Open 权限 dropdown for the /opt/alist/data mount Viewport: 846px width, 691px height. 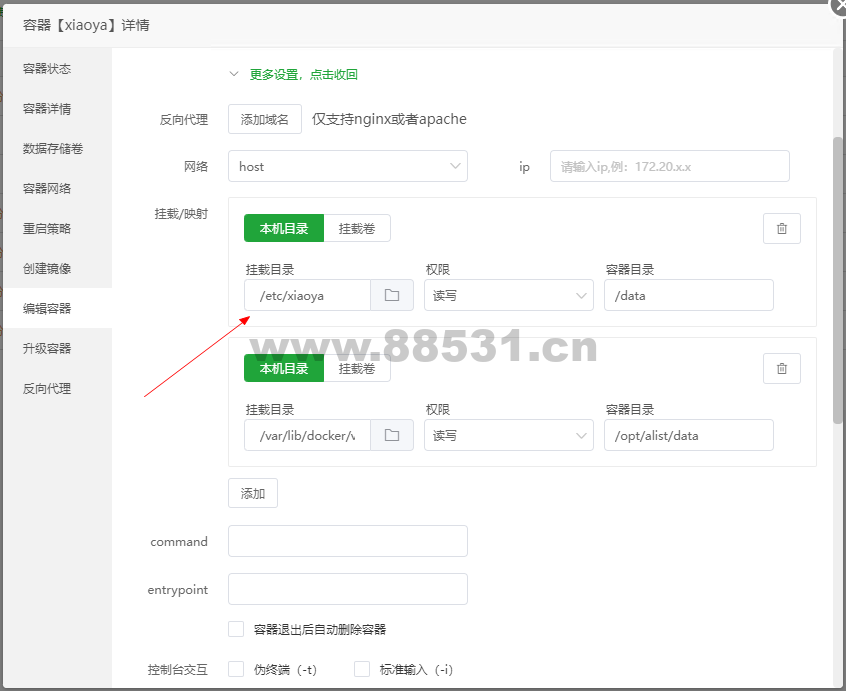509,435
